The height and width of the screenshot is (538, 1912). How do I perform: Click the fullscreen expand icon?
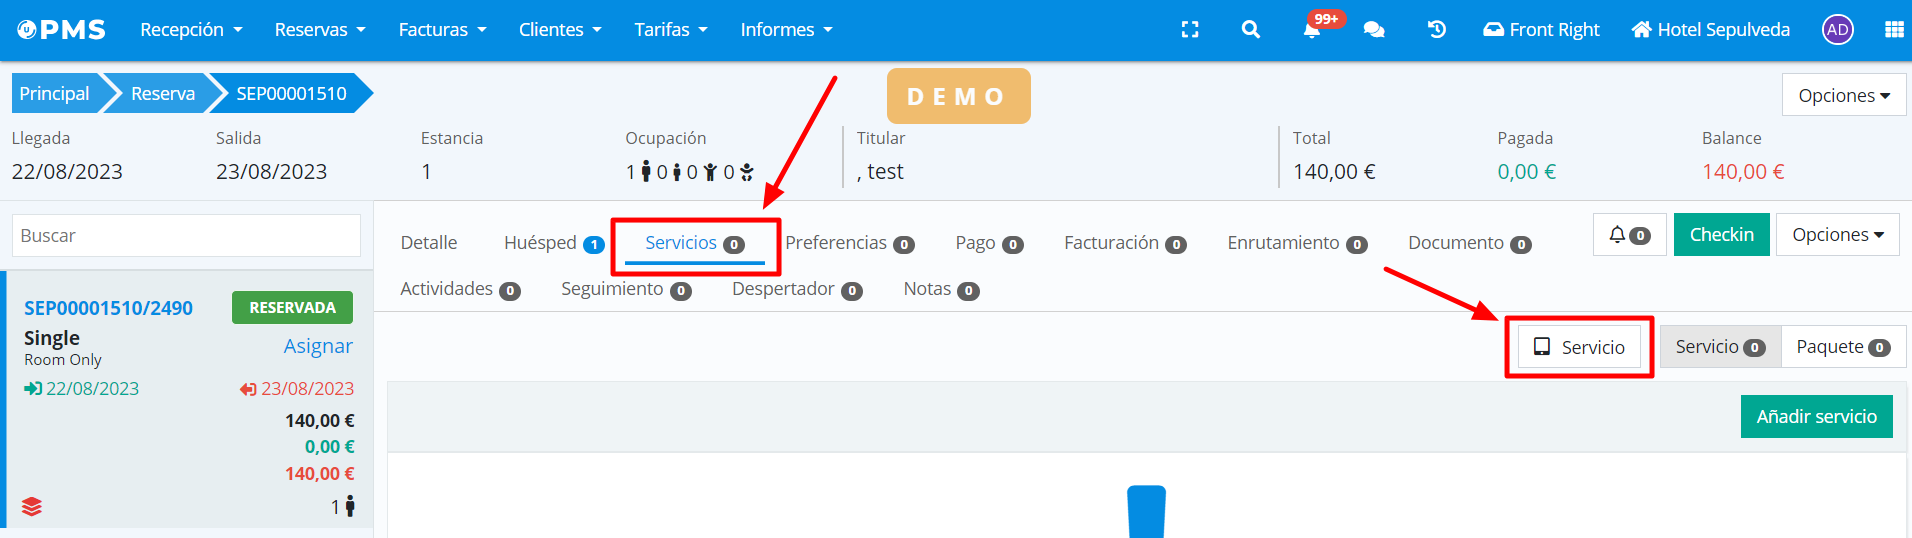pyautogui.click(x=1189, y=30)
